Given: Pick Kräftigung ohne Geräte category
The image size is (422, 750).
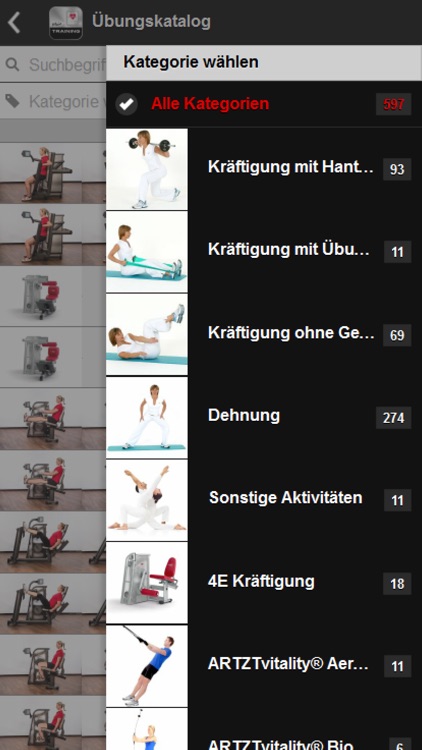Looking at the screenshot, I should click(x=264, y=334).
